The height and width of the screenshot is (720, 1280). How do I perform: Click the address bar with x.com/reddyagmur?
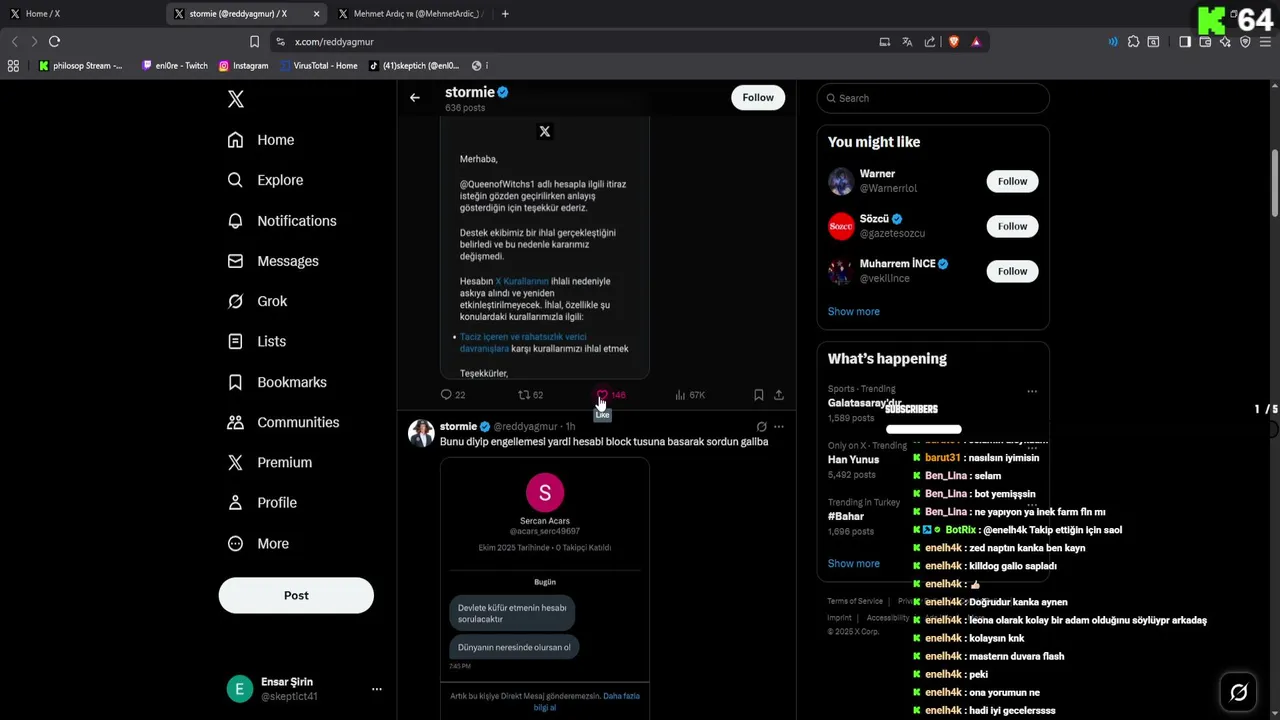[x=570, y=42]
